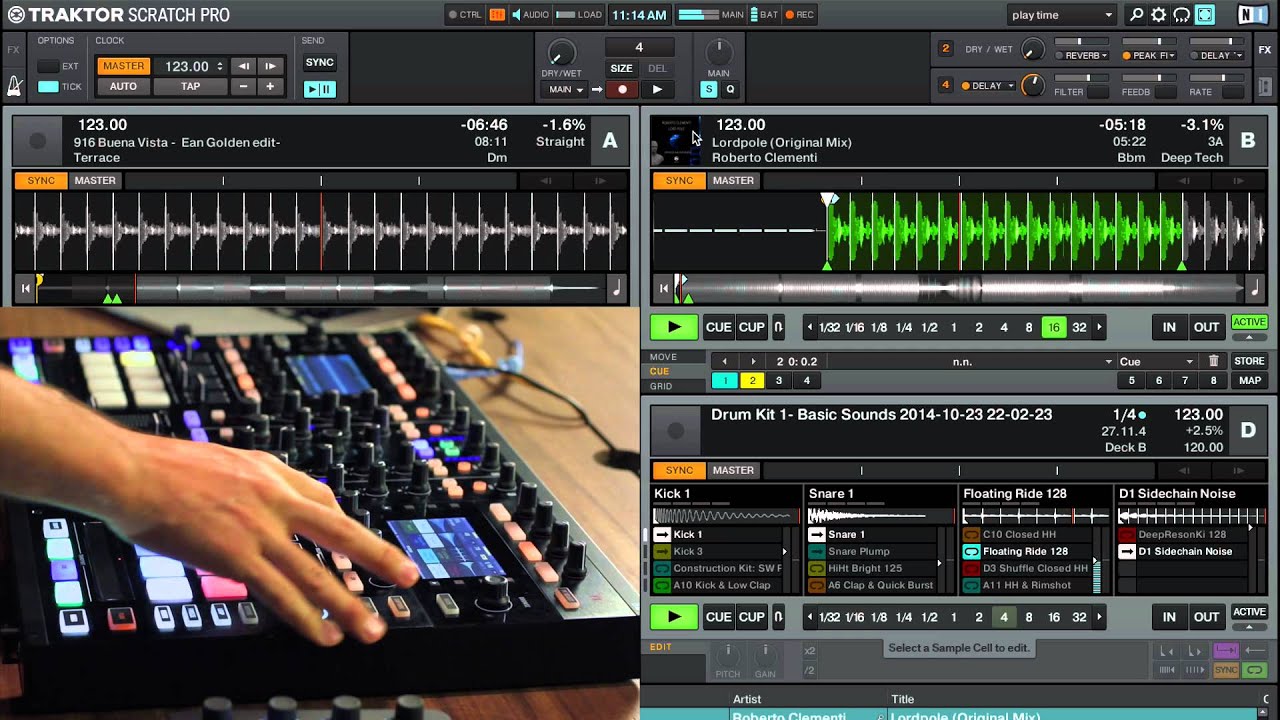This screenshot has height=720, width=1280.
Task: Open the loop recorder MAIN source dropdown
Action: click(x=564, y=89)
